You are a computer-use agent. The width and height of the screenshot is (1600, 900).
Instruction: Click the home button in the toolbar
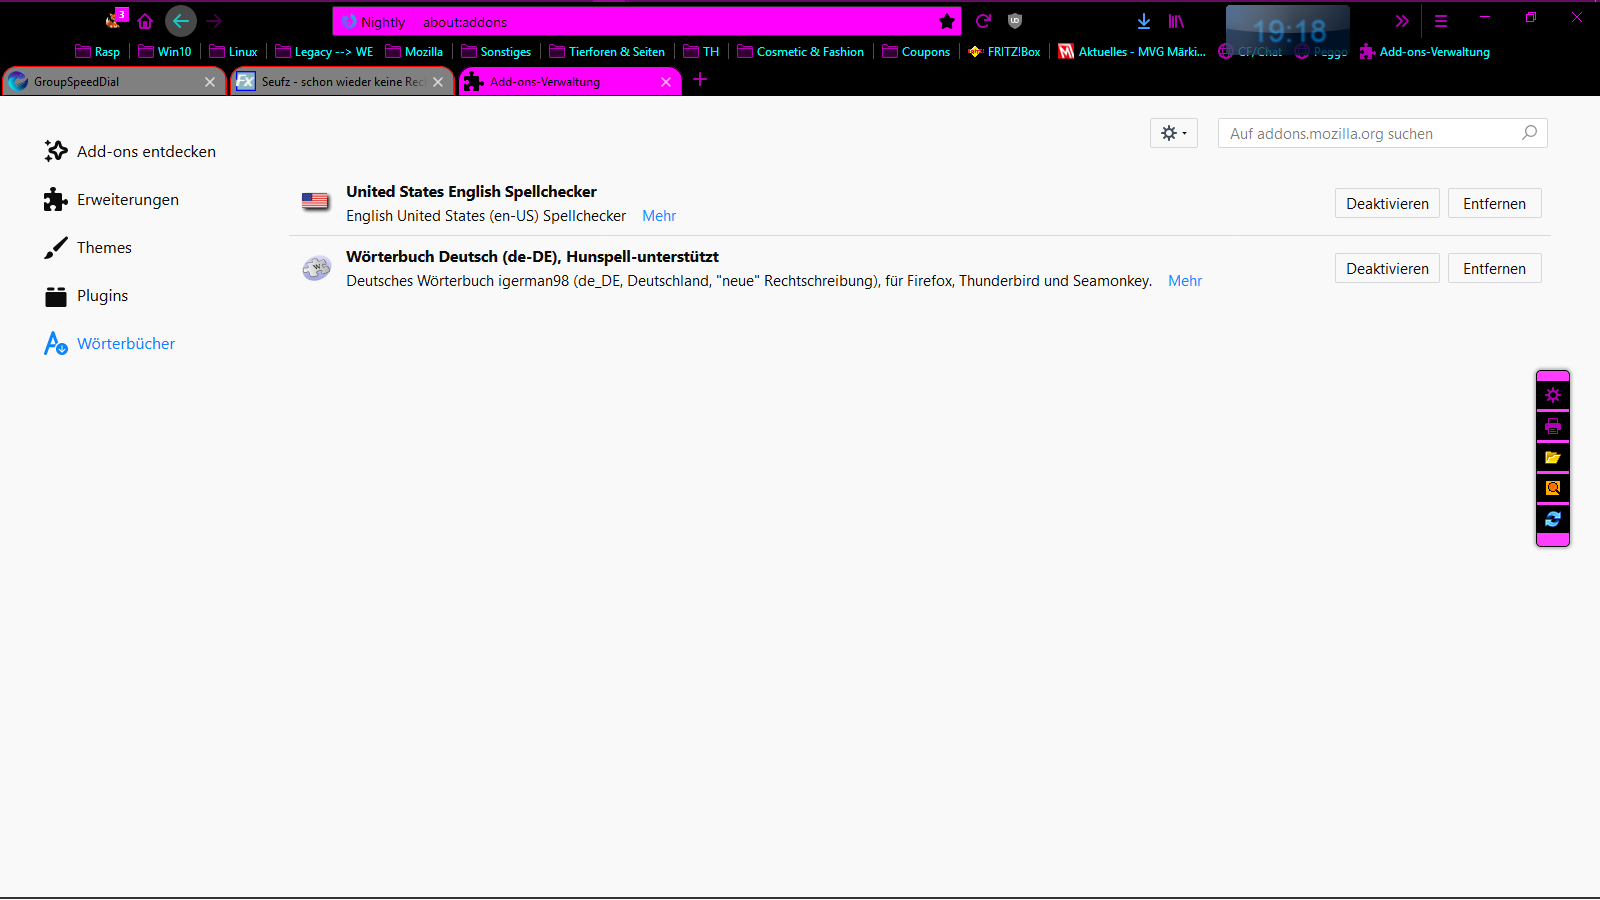[x=145, y=21]
